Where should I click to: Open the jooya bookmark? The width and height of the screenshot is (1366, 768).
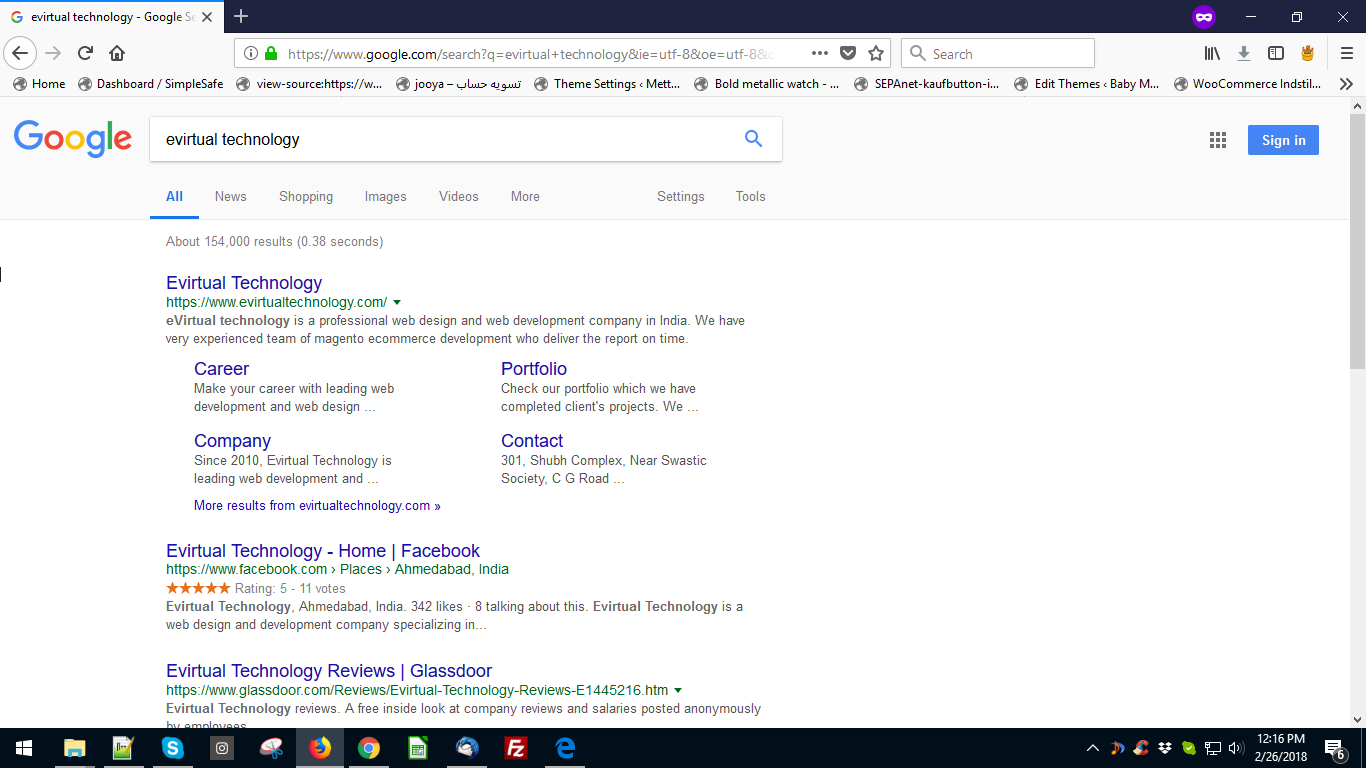(458, 84)
